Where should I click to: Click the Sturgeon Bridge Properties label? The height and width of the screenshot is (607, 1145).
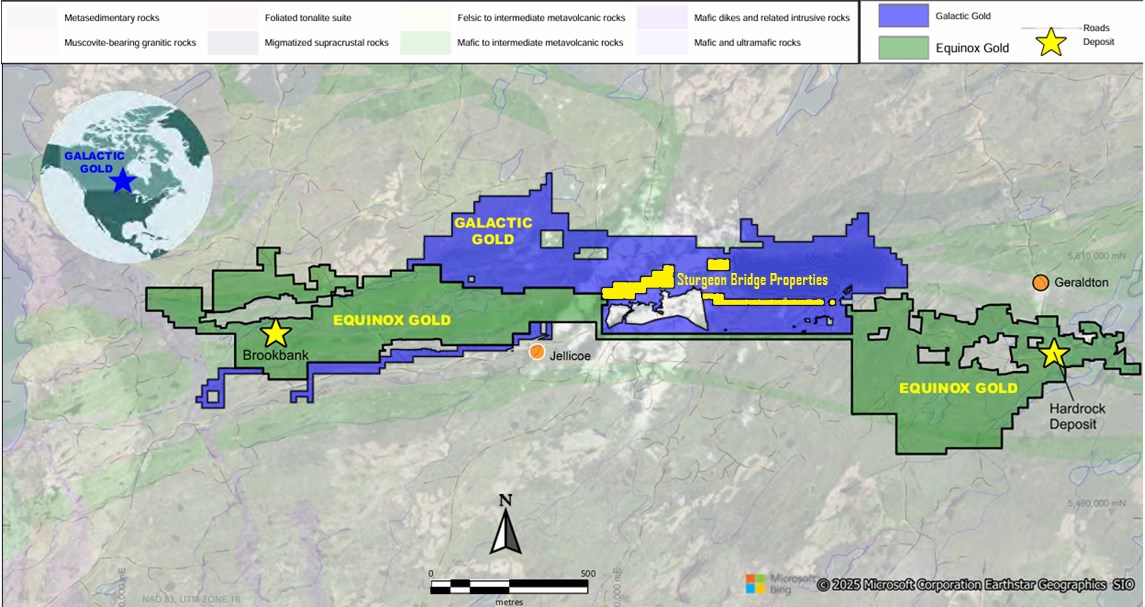click(x=758, y=280)
